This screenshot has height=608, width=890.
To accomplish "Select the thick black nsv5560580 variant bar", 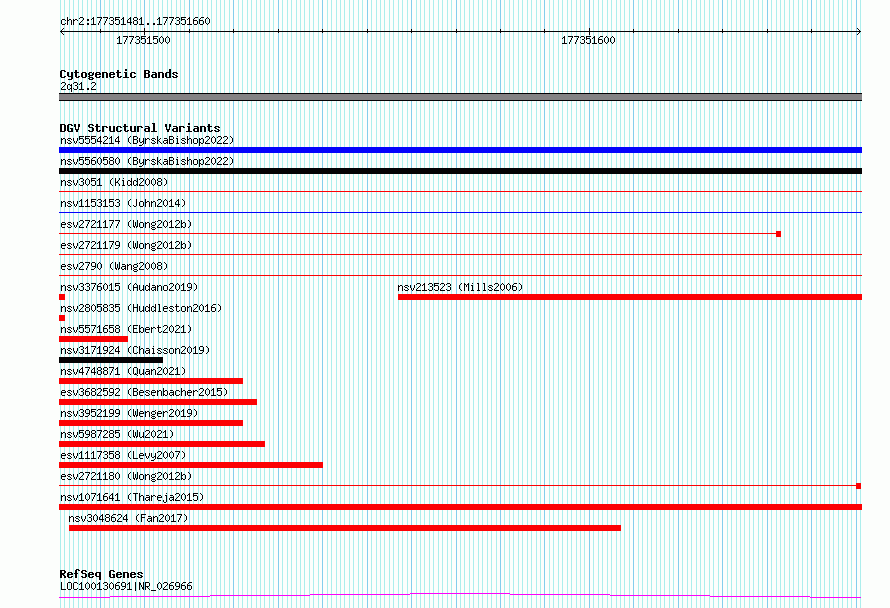I will click(460, 171).
